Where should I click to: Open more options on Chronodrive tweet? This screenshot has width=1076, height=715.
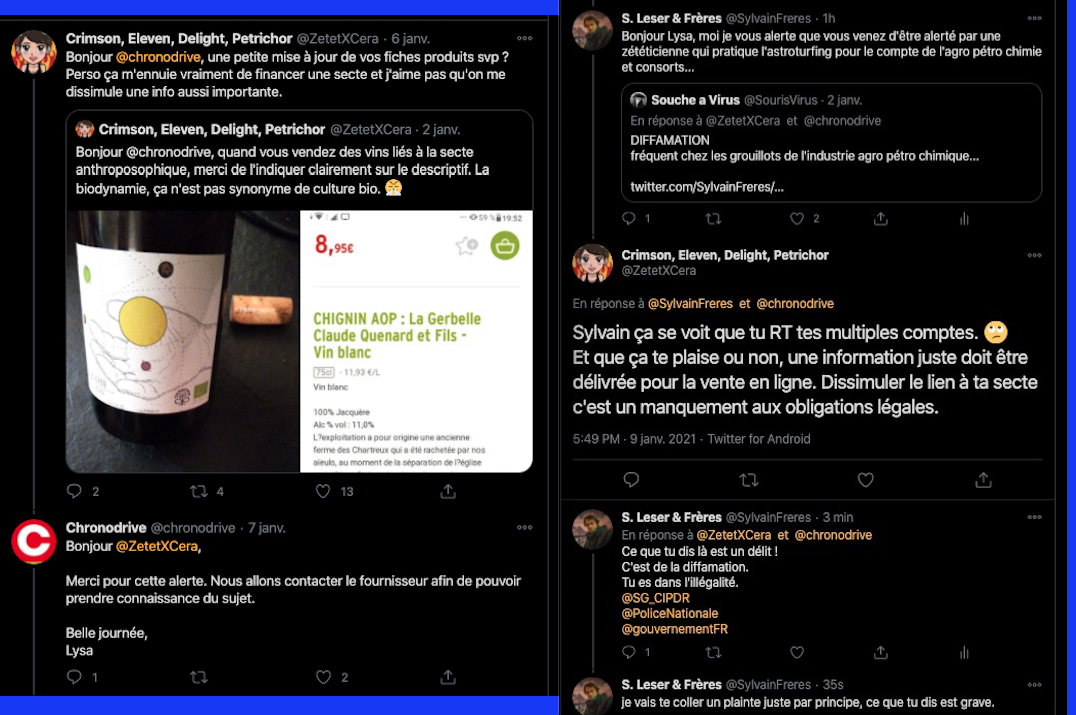pyautogui.click(x=524, y=528)
